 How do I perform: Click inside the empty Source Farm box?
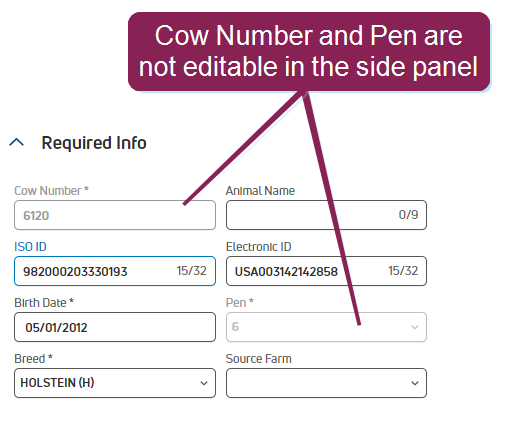pyautogui.click(x=326, y=383)
